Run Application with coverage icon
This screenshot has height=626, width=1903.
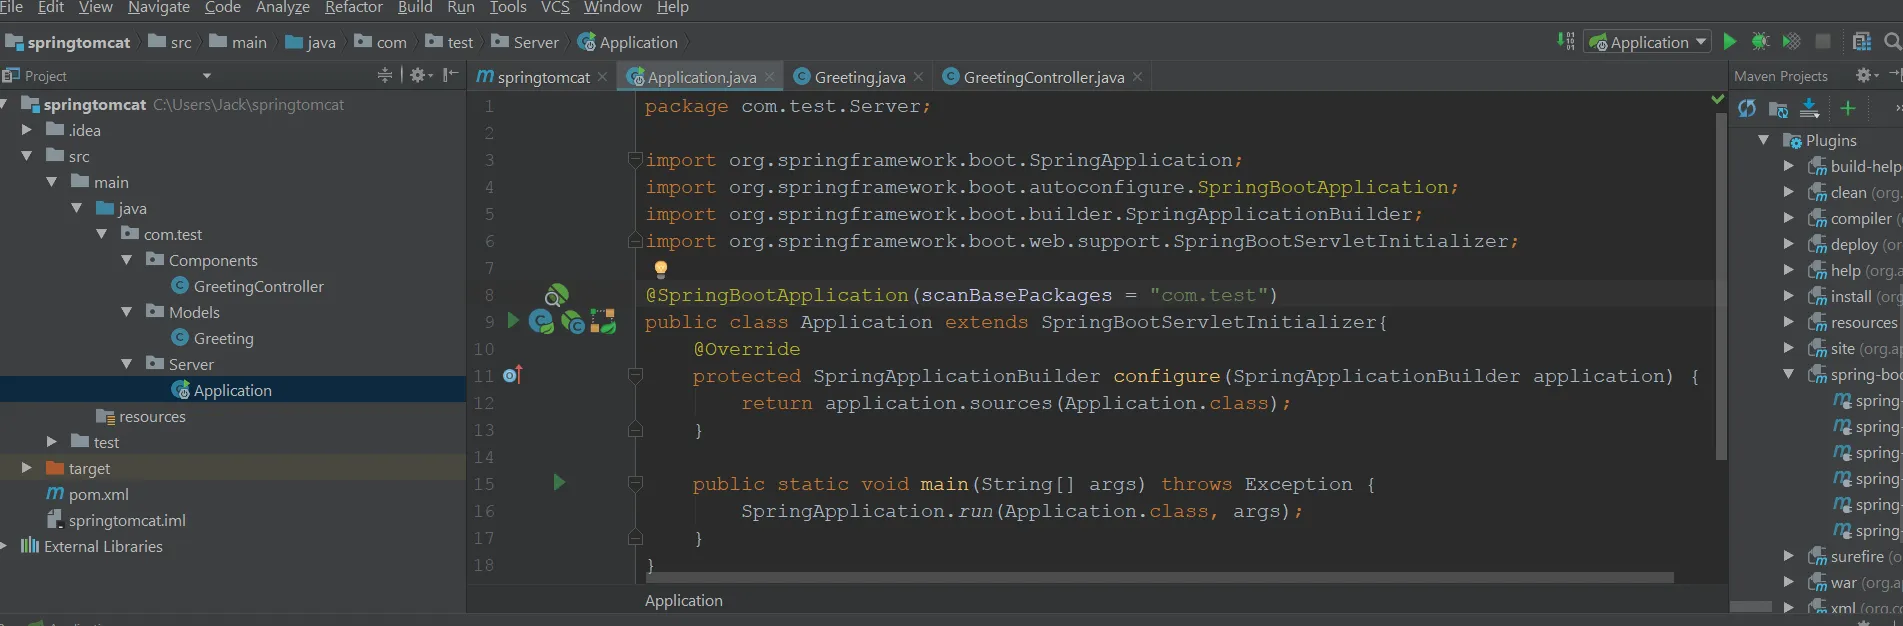pos(1792,42)
